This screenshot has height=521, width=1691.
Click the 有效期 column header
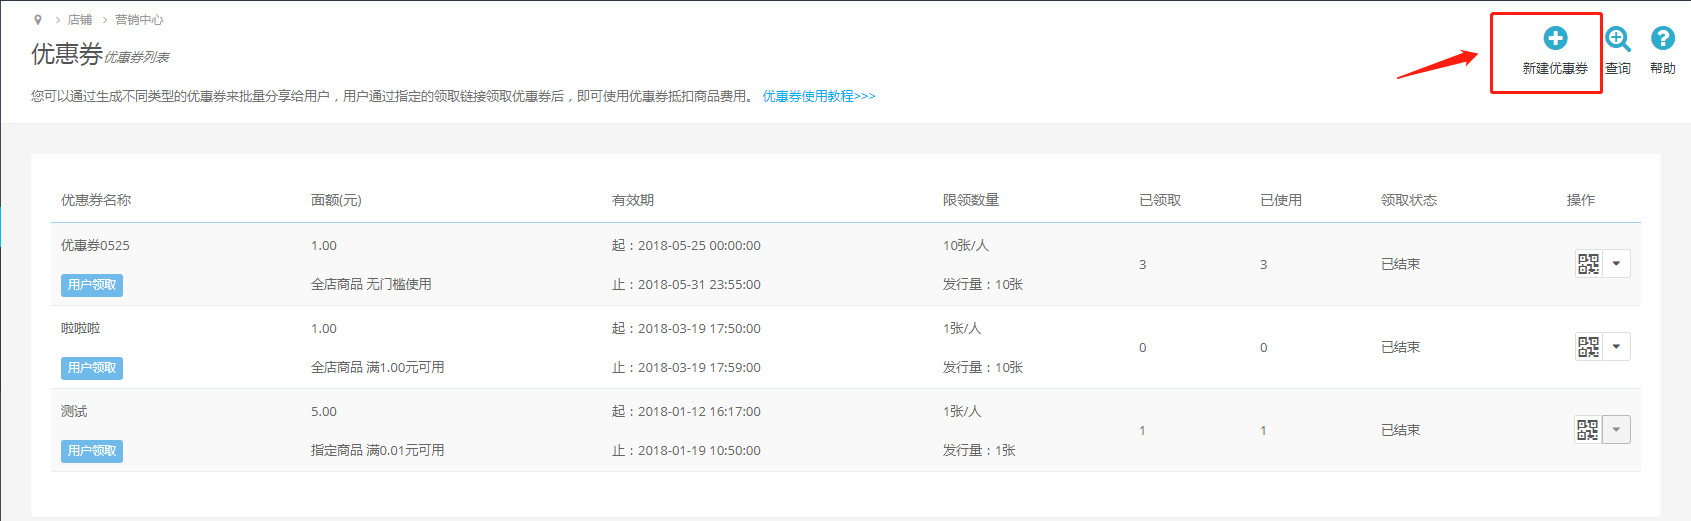(x=633, y=200)
